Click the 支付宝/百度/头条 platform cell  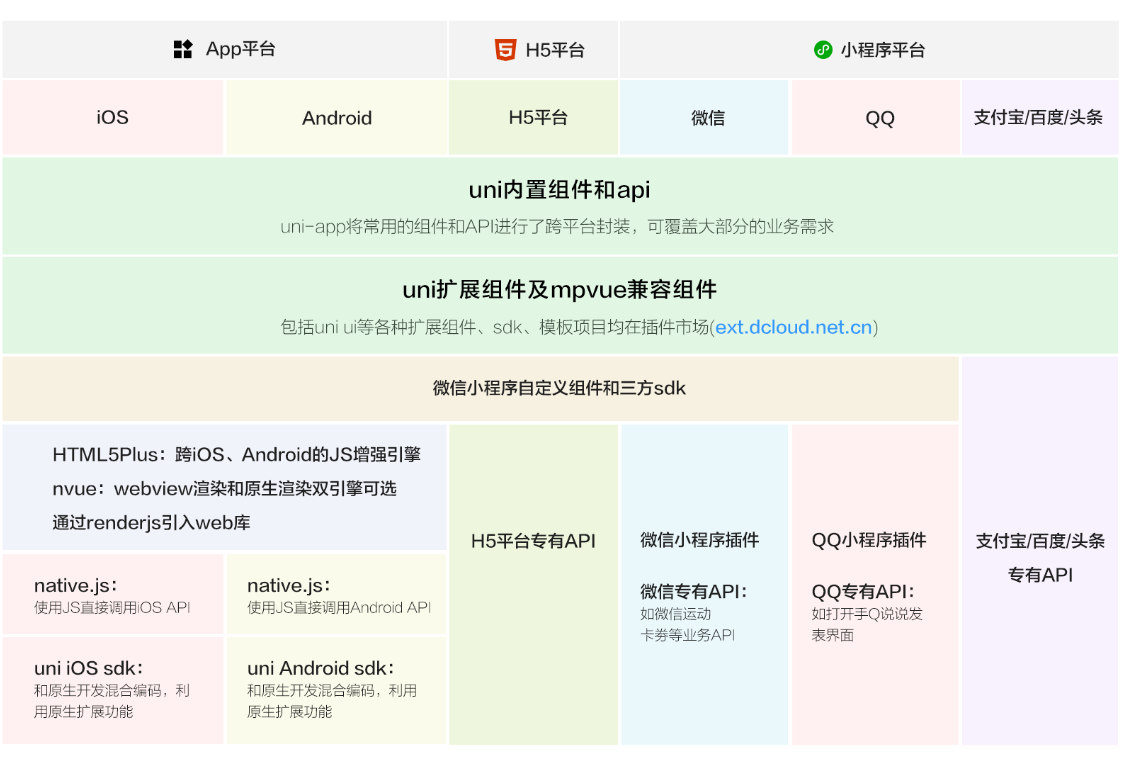pos(1040,118)
